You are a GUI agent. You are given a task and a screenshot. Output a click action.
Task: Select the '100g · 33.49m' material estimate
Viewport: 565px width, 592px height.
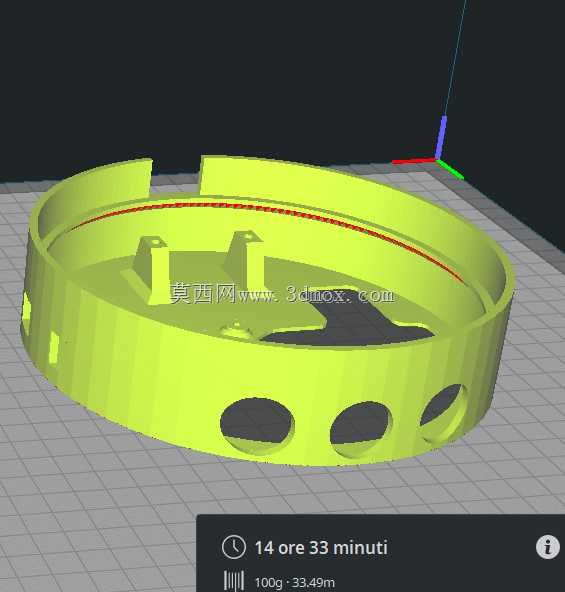(x=295, y=583)
